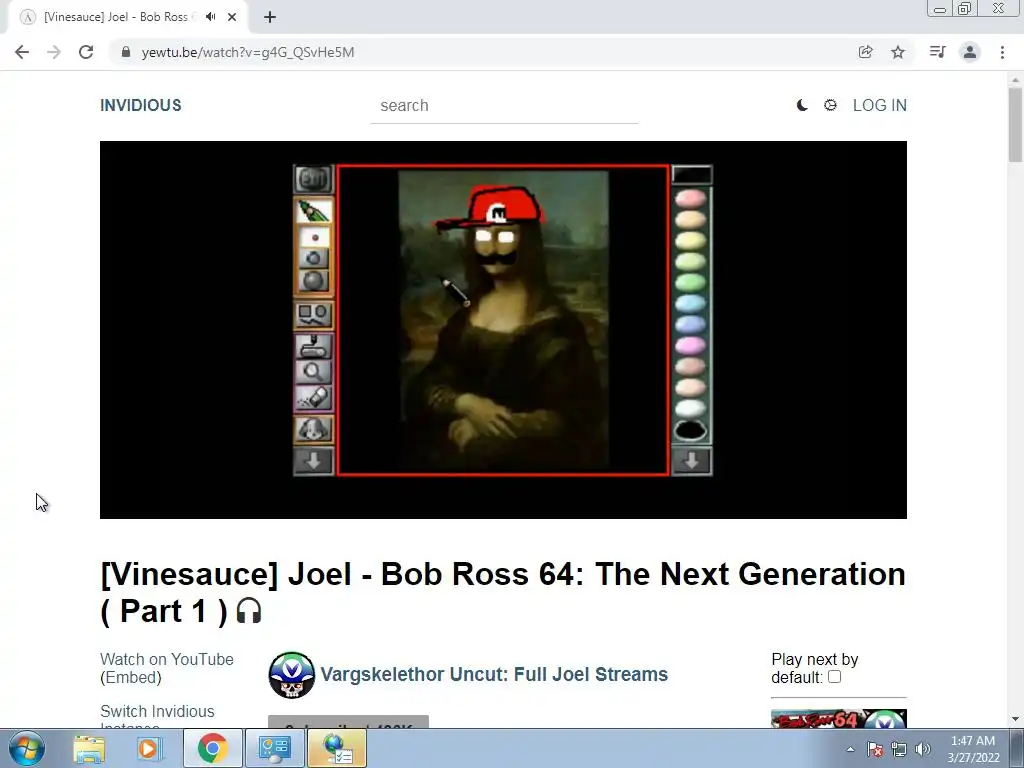This screenshot has height=768, width=1024.
Task: Switch to Chrome in the taskbar
Action: coord(212,748)
